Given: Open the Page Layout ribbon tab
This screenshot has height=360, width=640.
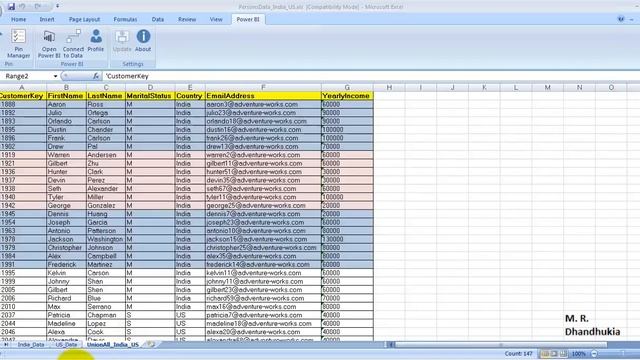Looking at the screenshot, I should click(x=84, y=19).
